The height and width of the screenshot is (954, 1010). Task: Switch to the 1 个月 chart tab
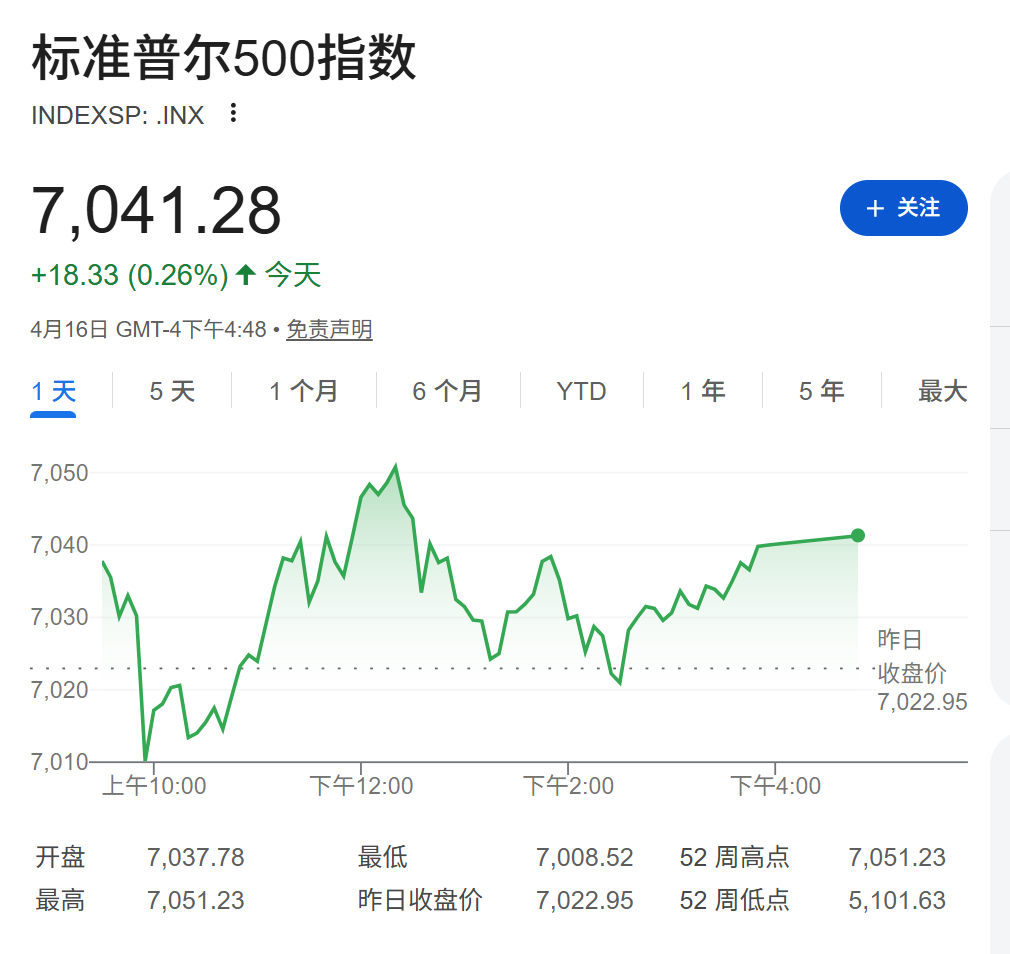click(302, 391)
